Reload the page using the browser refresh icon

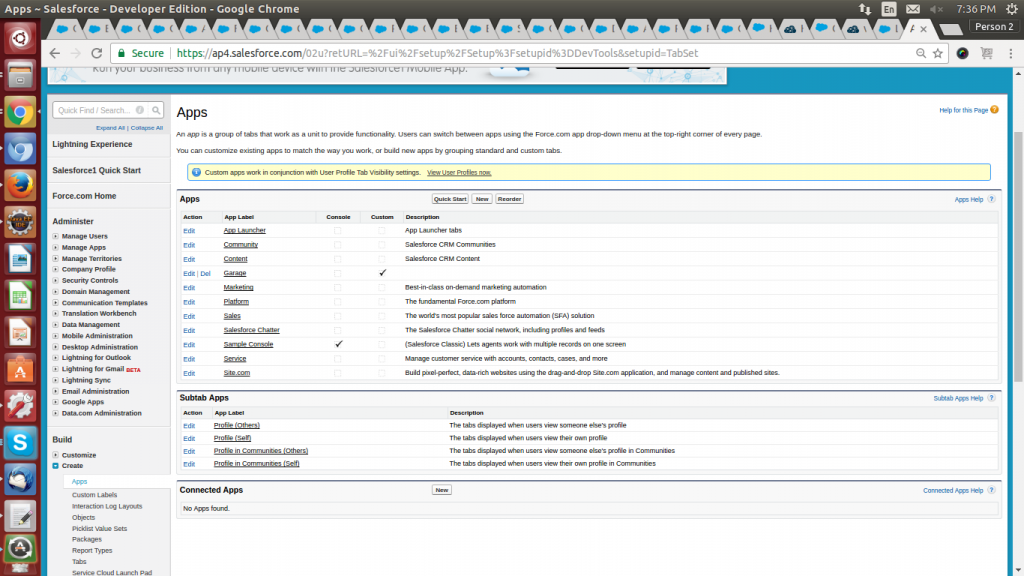tap(95, 52)
